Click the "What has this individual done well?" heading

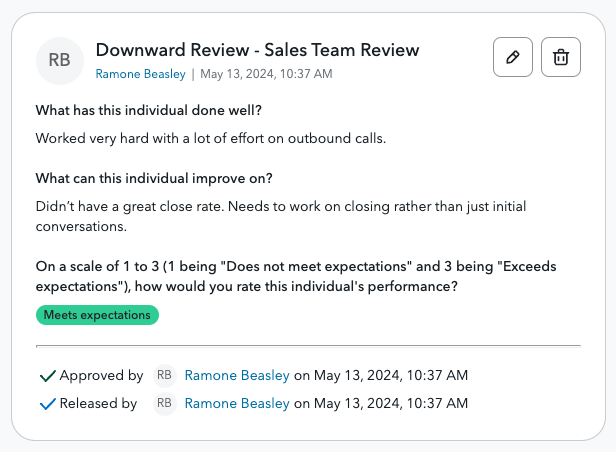148,110
